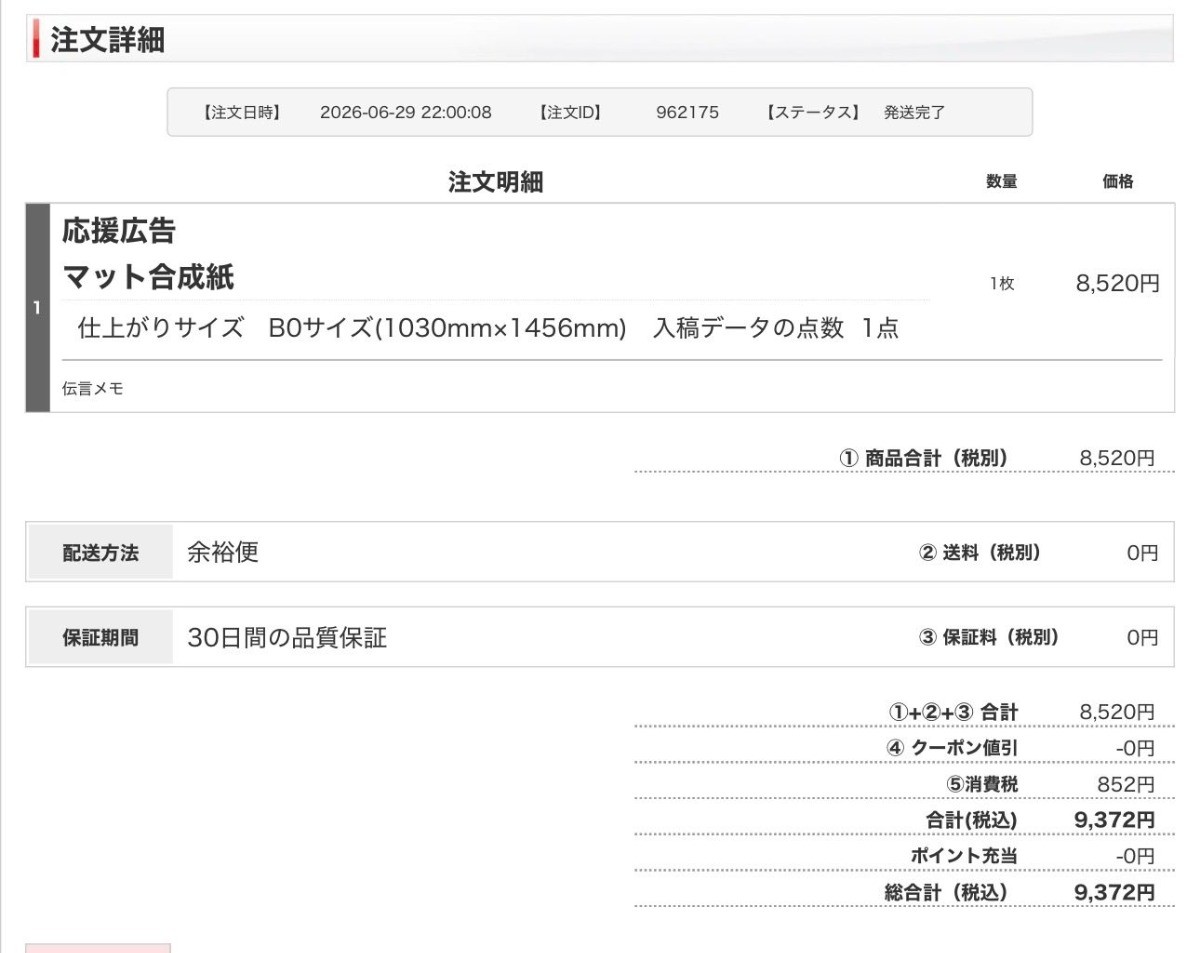Viewport: 1200px width, 953px height.
Task: Click the 伝言メモ label
Action: tap(93, 390)
